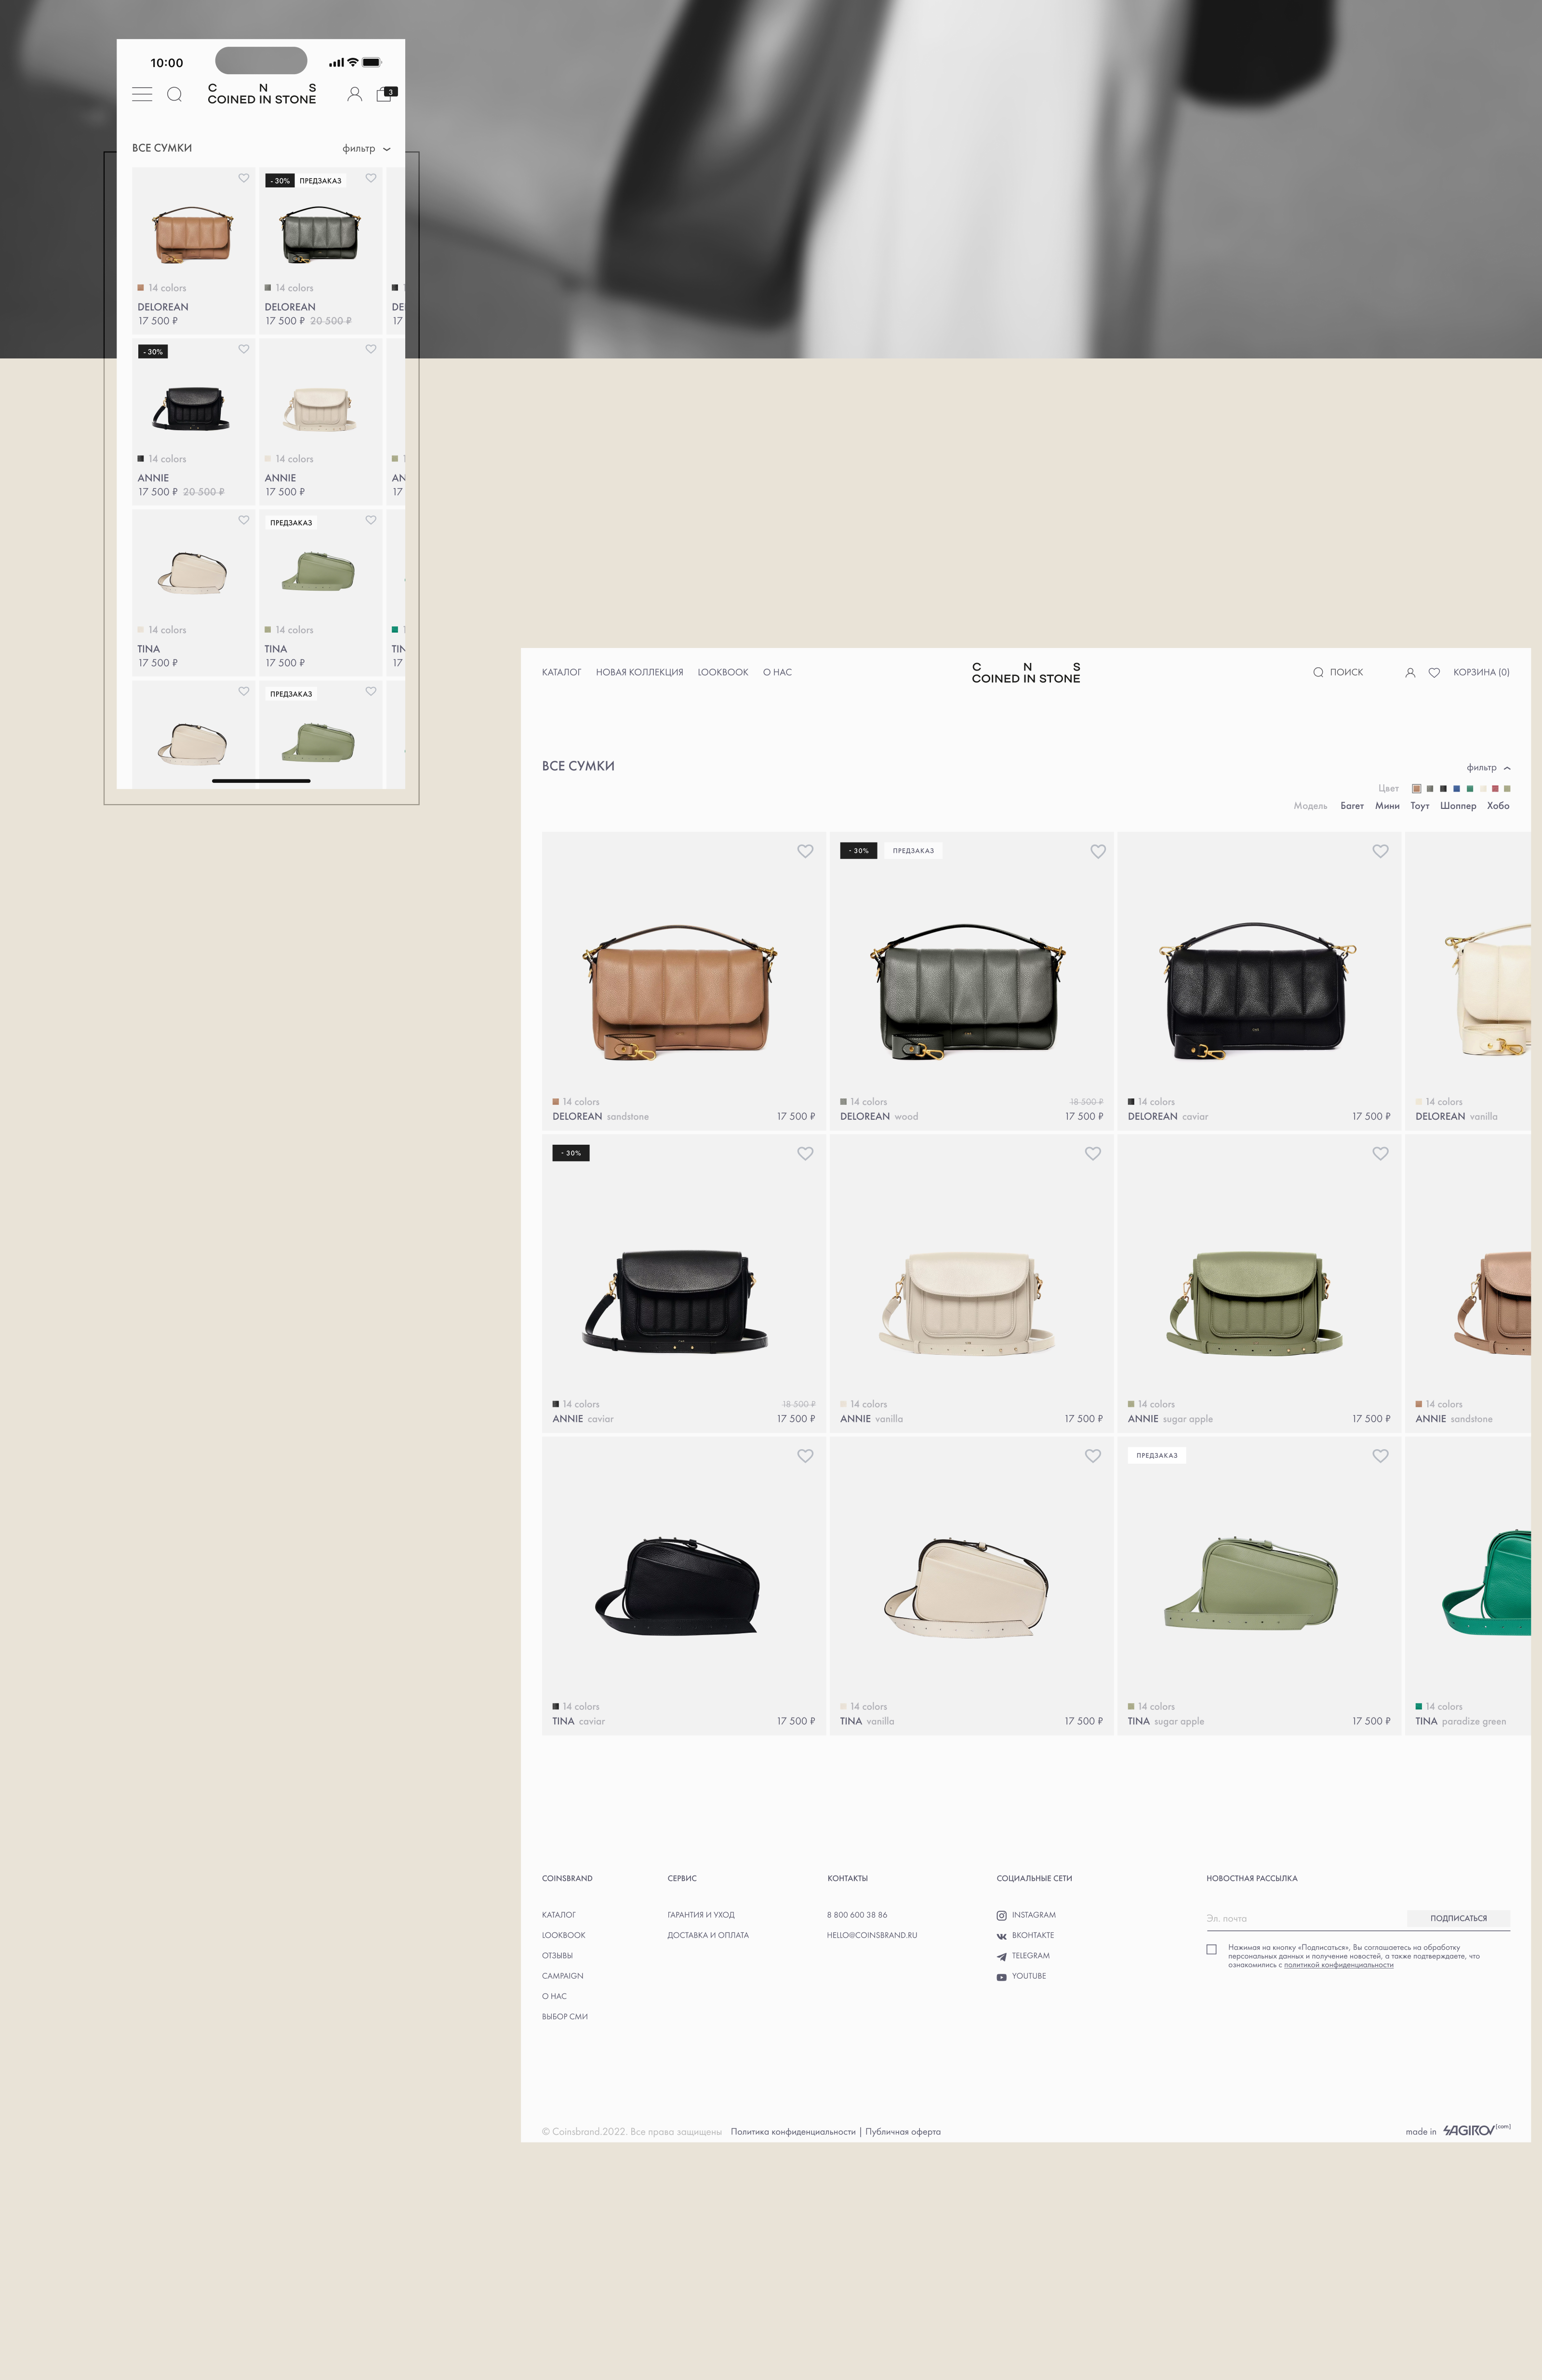Open the ГАРАНТИЯ И УХОД footer link
This screenshot has width=1542, height=2380.
click(700, 1915)
